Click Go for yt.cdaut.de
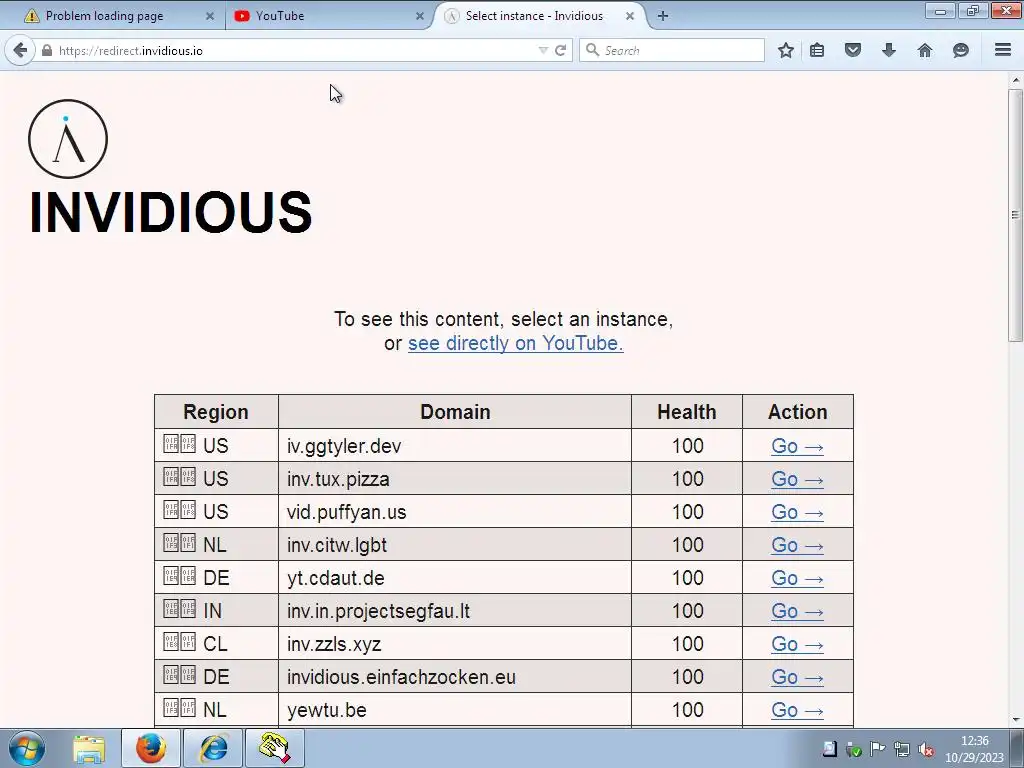Screen dimensions: 1024x768 (797, 578)
